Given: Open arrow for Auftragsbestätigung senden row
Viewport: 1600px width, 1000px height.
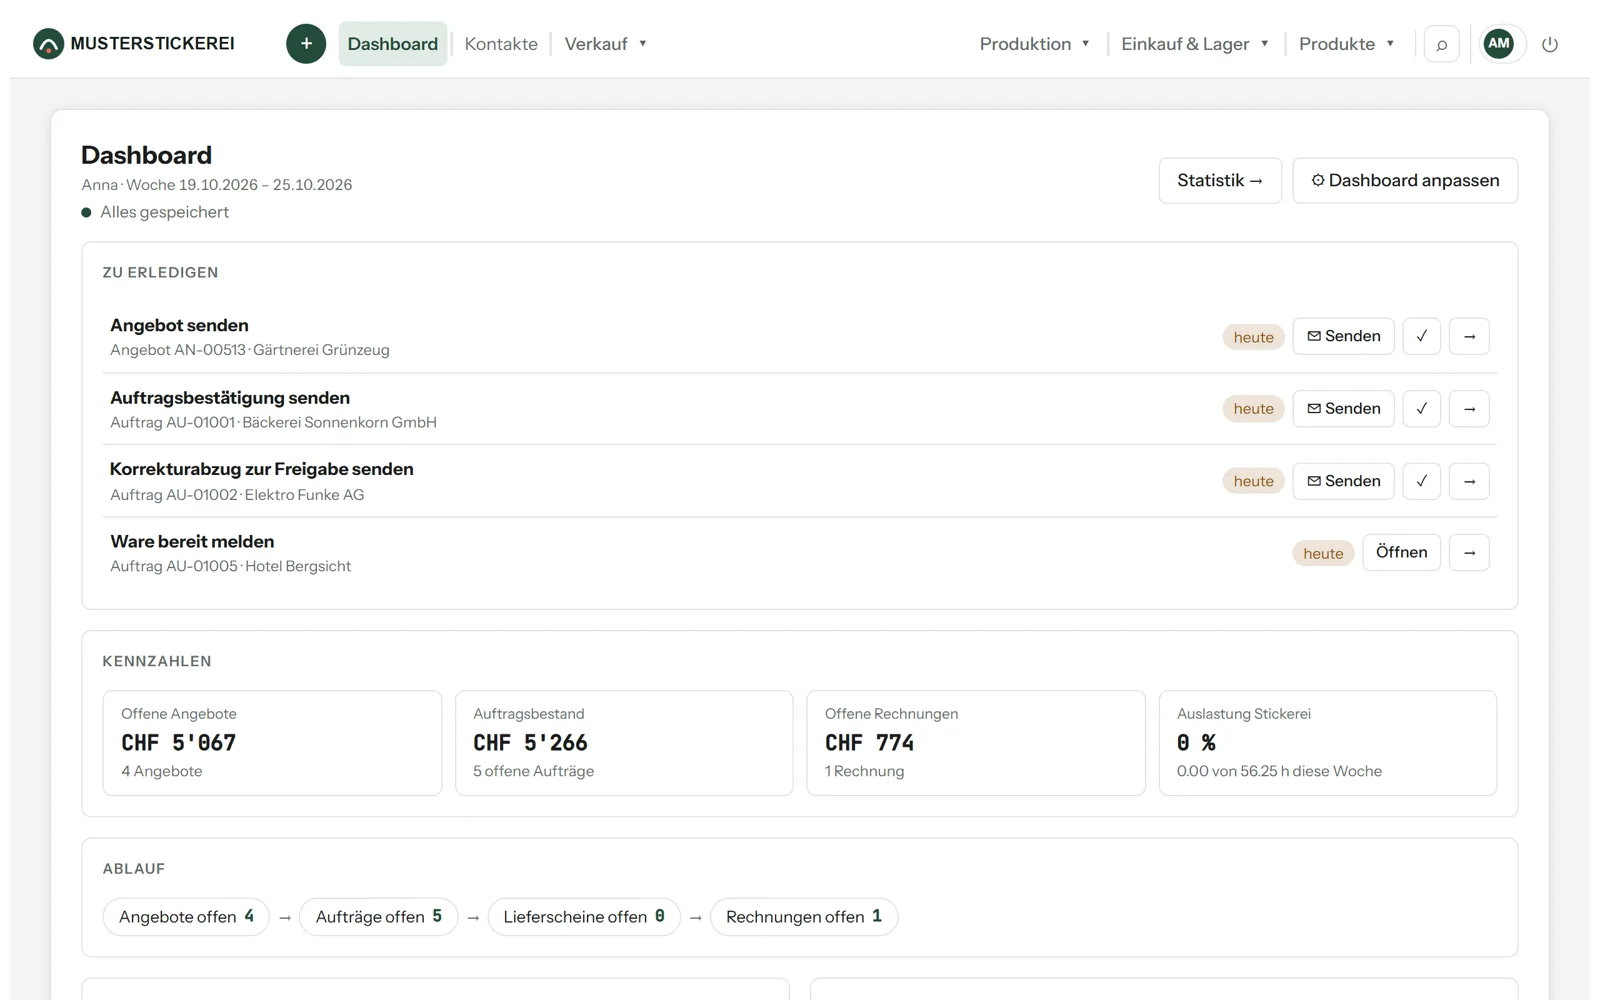Looking at the screenshot, I should [x=1469, y=408].
